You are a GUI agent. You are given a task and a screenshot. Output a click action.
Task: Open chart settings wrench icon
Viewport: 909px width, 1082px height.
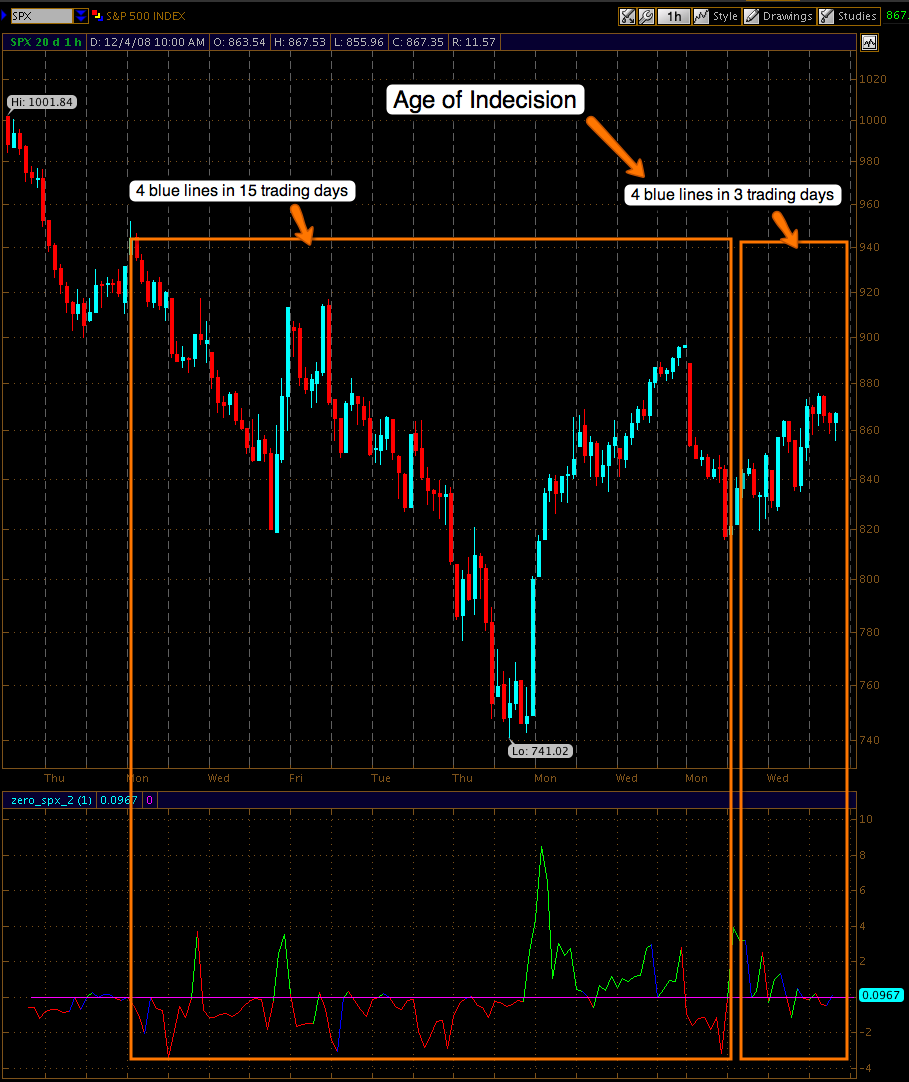point(646,16)
